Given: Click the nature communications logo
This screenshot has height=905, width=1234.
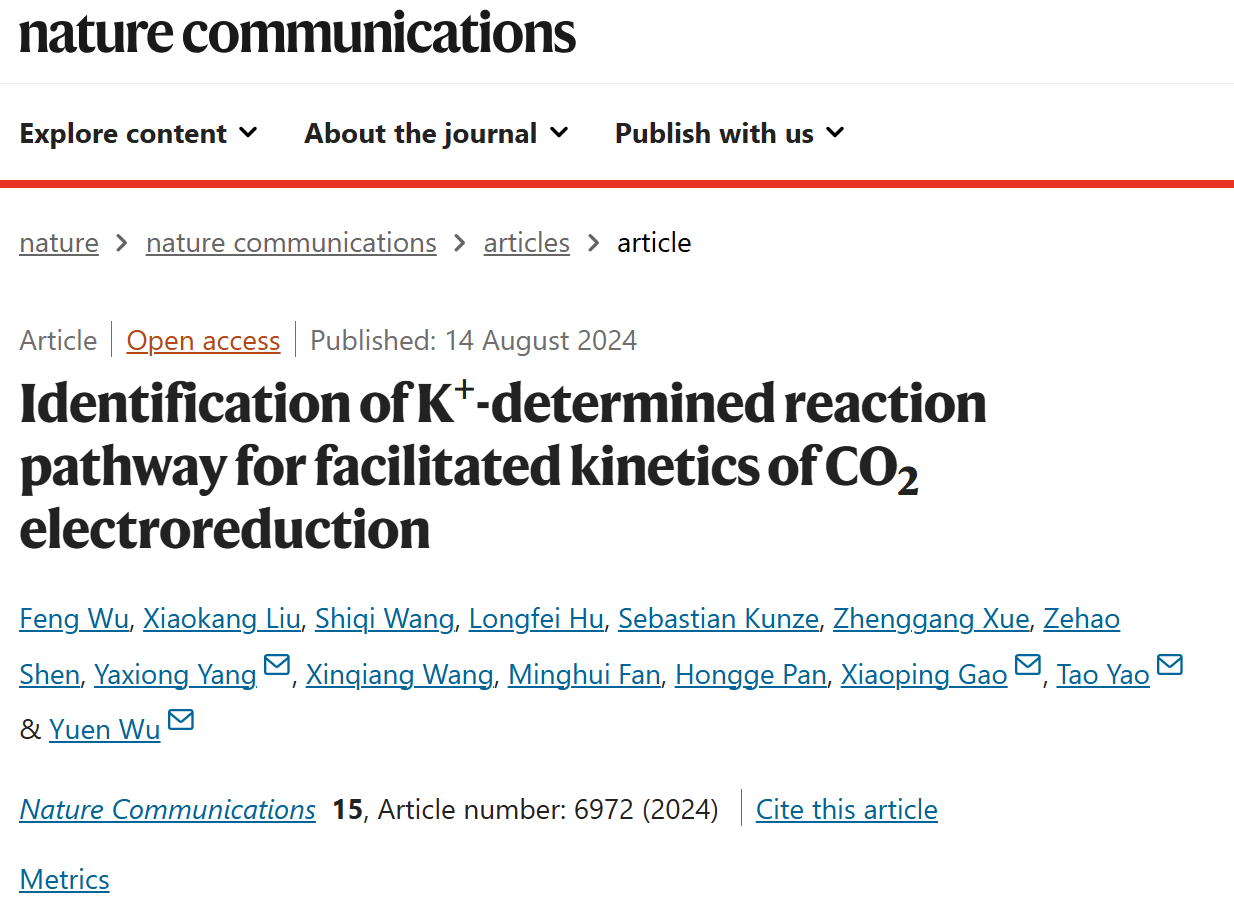Looking at the screenshot, I should [297, 32].
